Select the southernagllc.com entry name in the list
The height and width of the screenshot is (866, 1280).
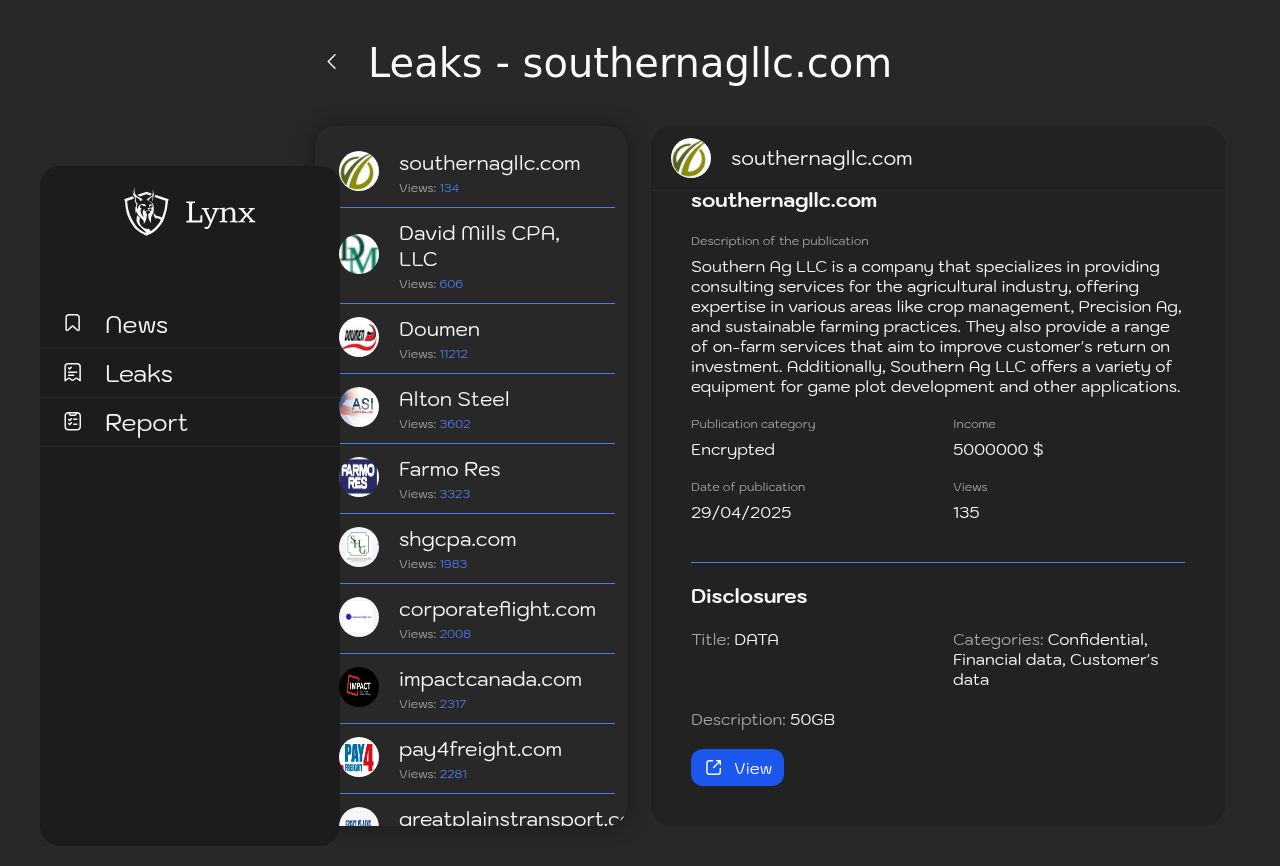click(x=489, y=163)
